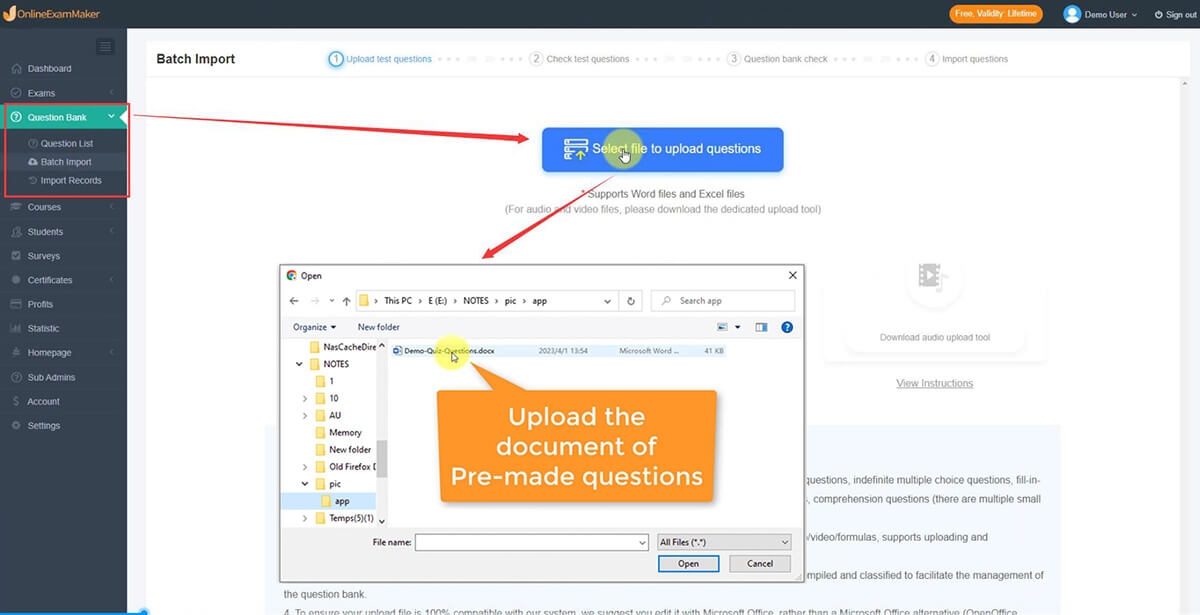Image resolution: width=1200 pixels, height=615 pixels.
Task: Go to Question List
Action: 66,144
